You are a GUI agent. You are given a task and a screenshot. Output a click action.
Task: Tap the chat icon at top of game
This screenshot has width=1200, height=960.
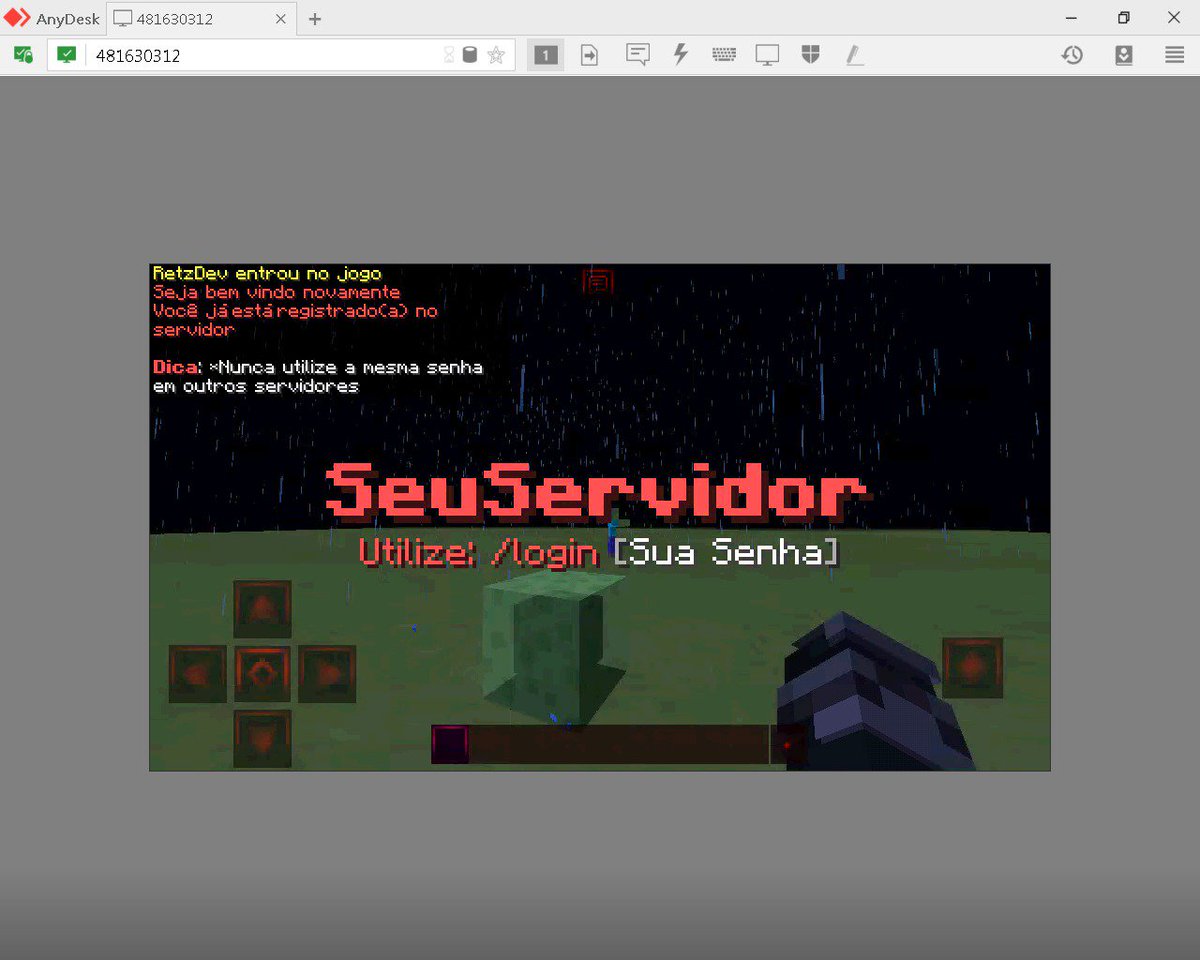coord(598,281)
